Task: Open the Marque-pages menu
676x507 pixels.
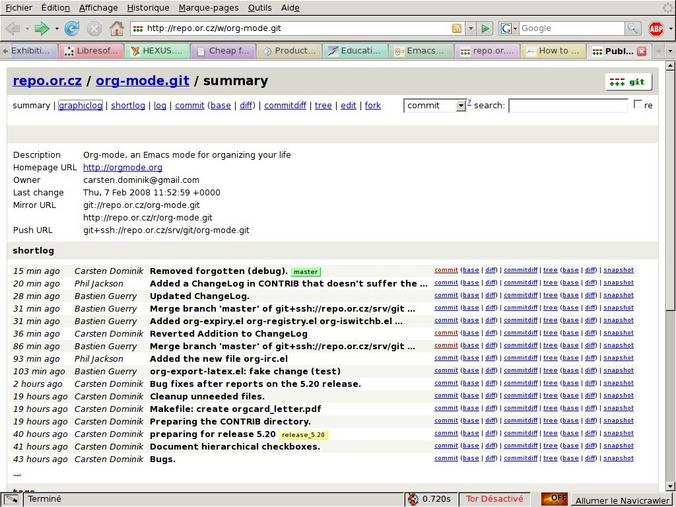Action: point(209,8)
